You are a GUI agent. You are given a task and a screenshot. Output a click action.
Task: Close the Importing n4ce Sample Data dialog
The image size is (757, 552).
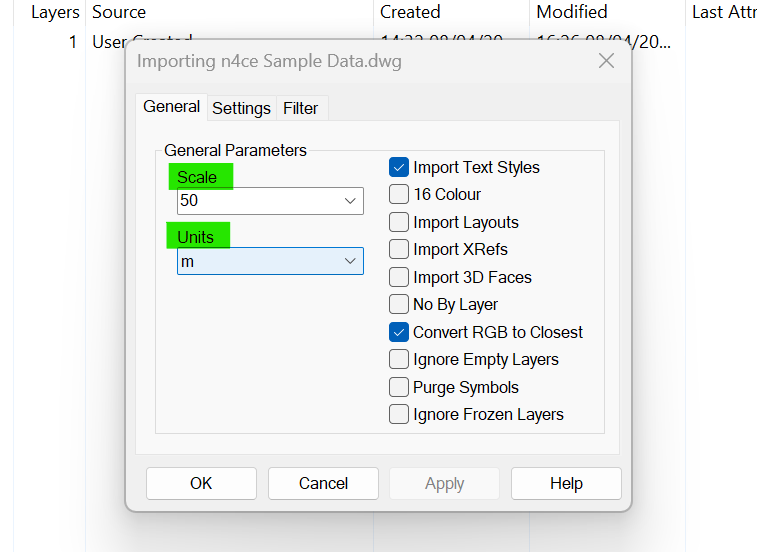pos(606,61)
